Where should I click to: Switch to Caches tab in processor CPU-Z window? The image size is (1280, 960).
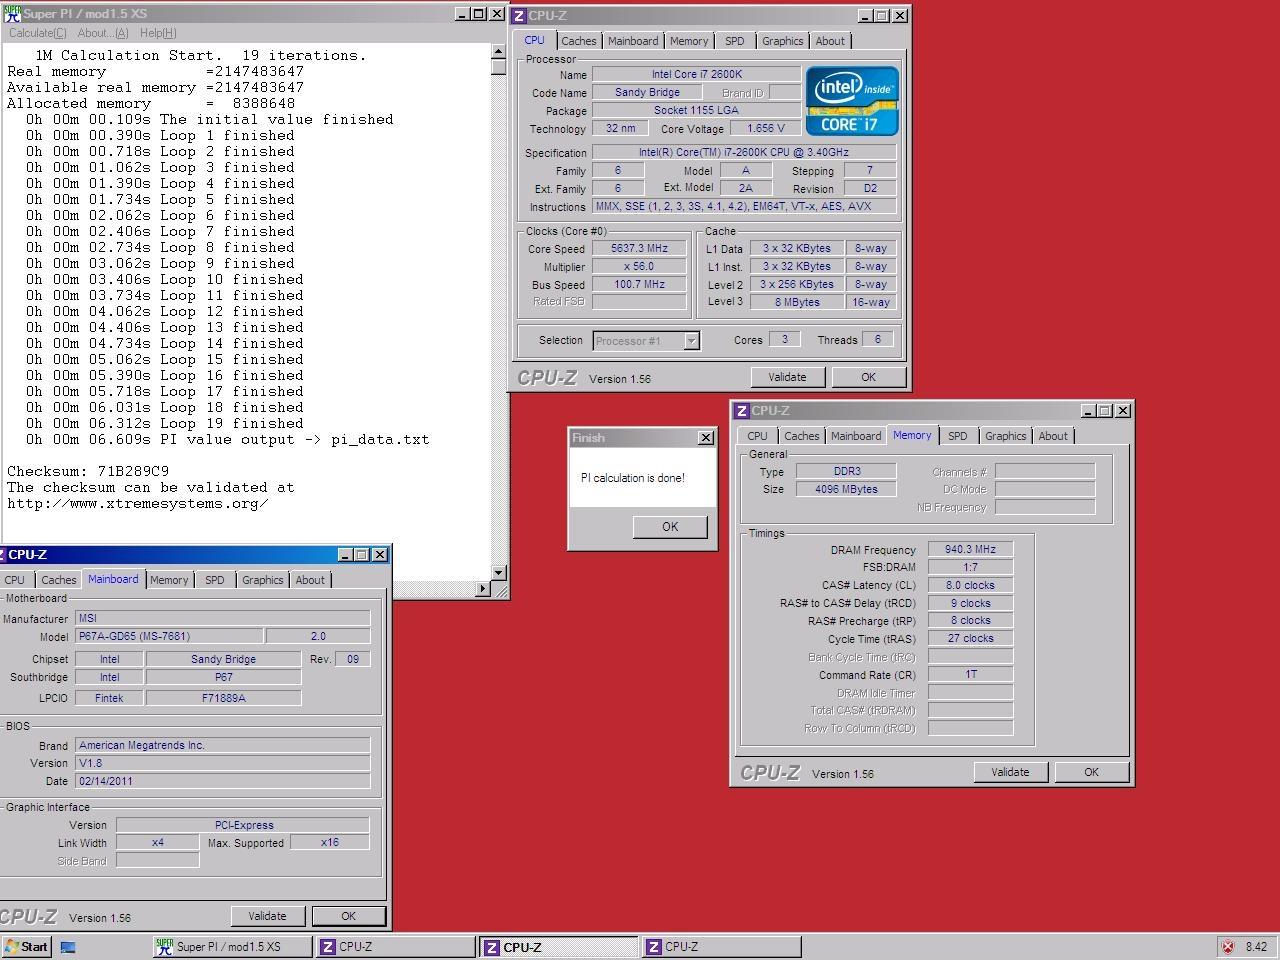578,41
